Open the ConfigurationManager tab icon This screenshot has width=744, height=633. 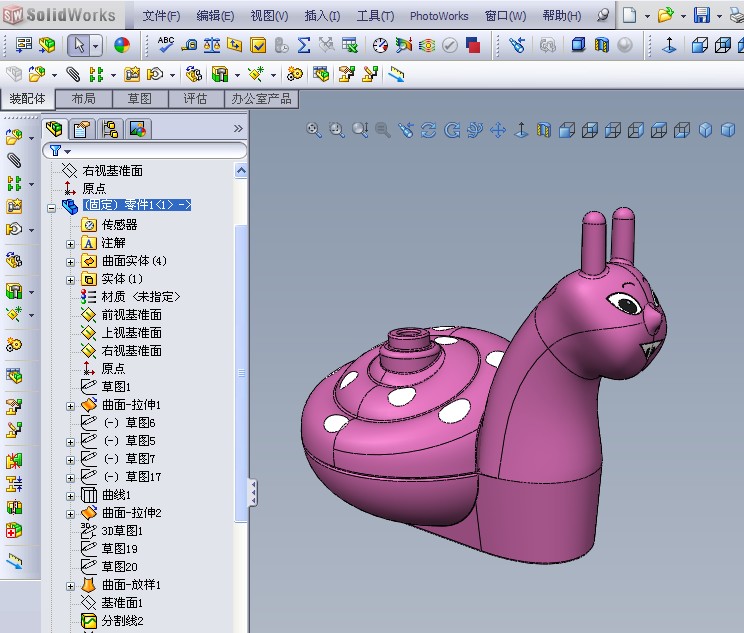click(110, 129)
